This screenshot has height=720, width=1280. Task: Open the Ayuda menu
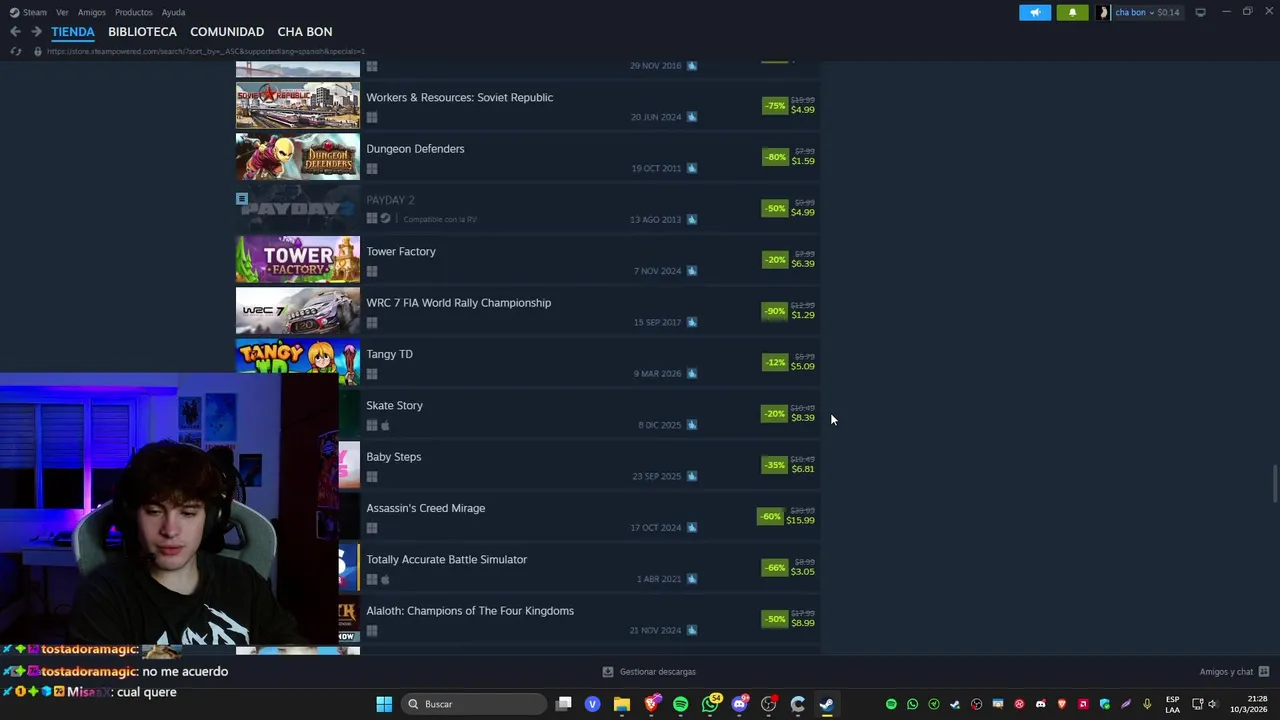[173, 12]
